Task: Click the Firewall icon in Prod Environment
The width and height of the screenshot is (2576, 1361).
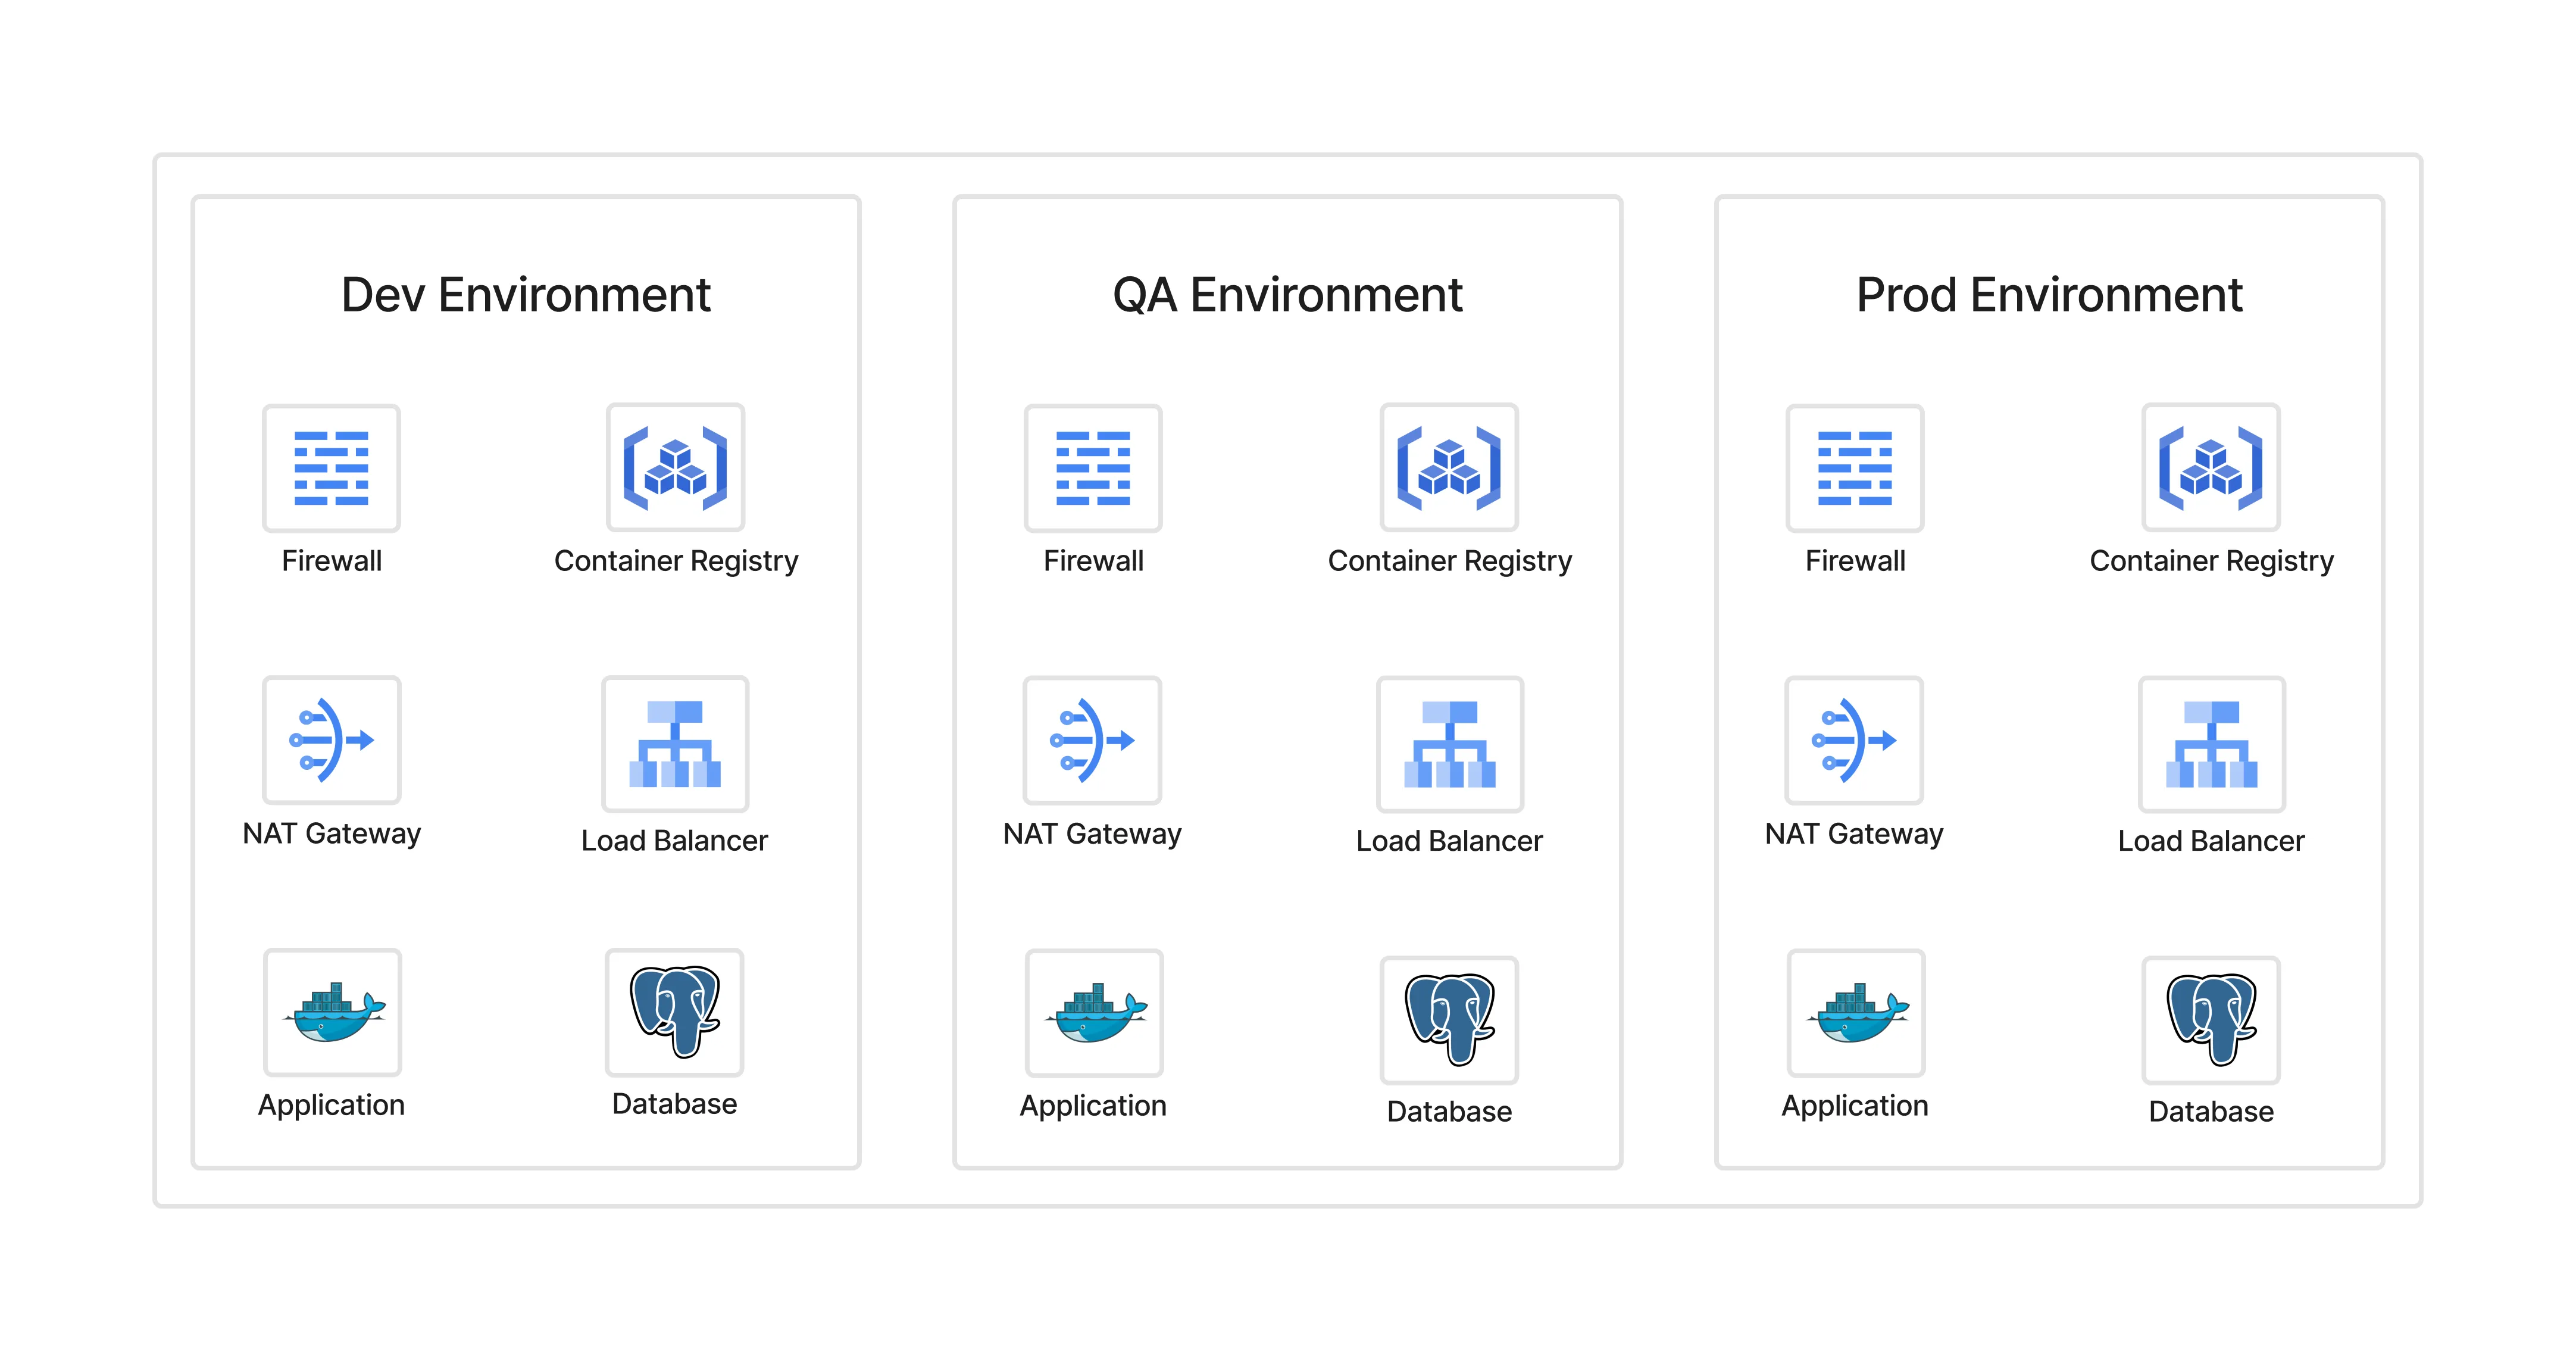Action: tap(1854, 468)
